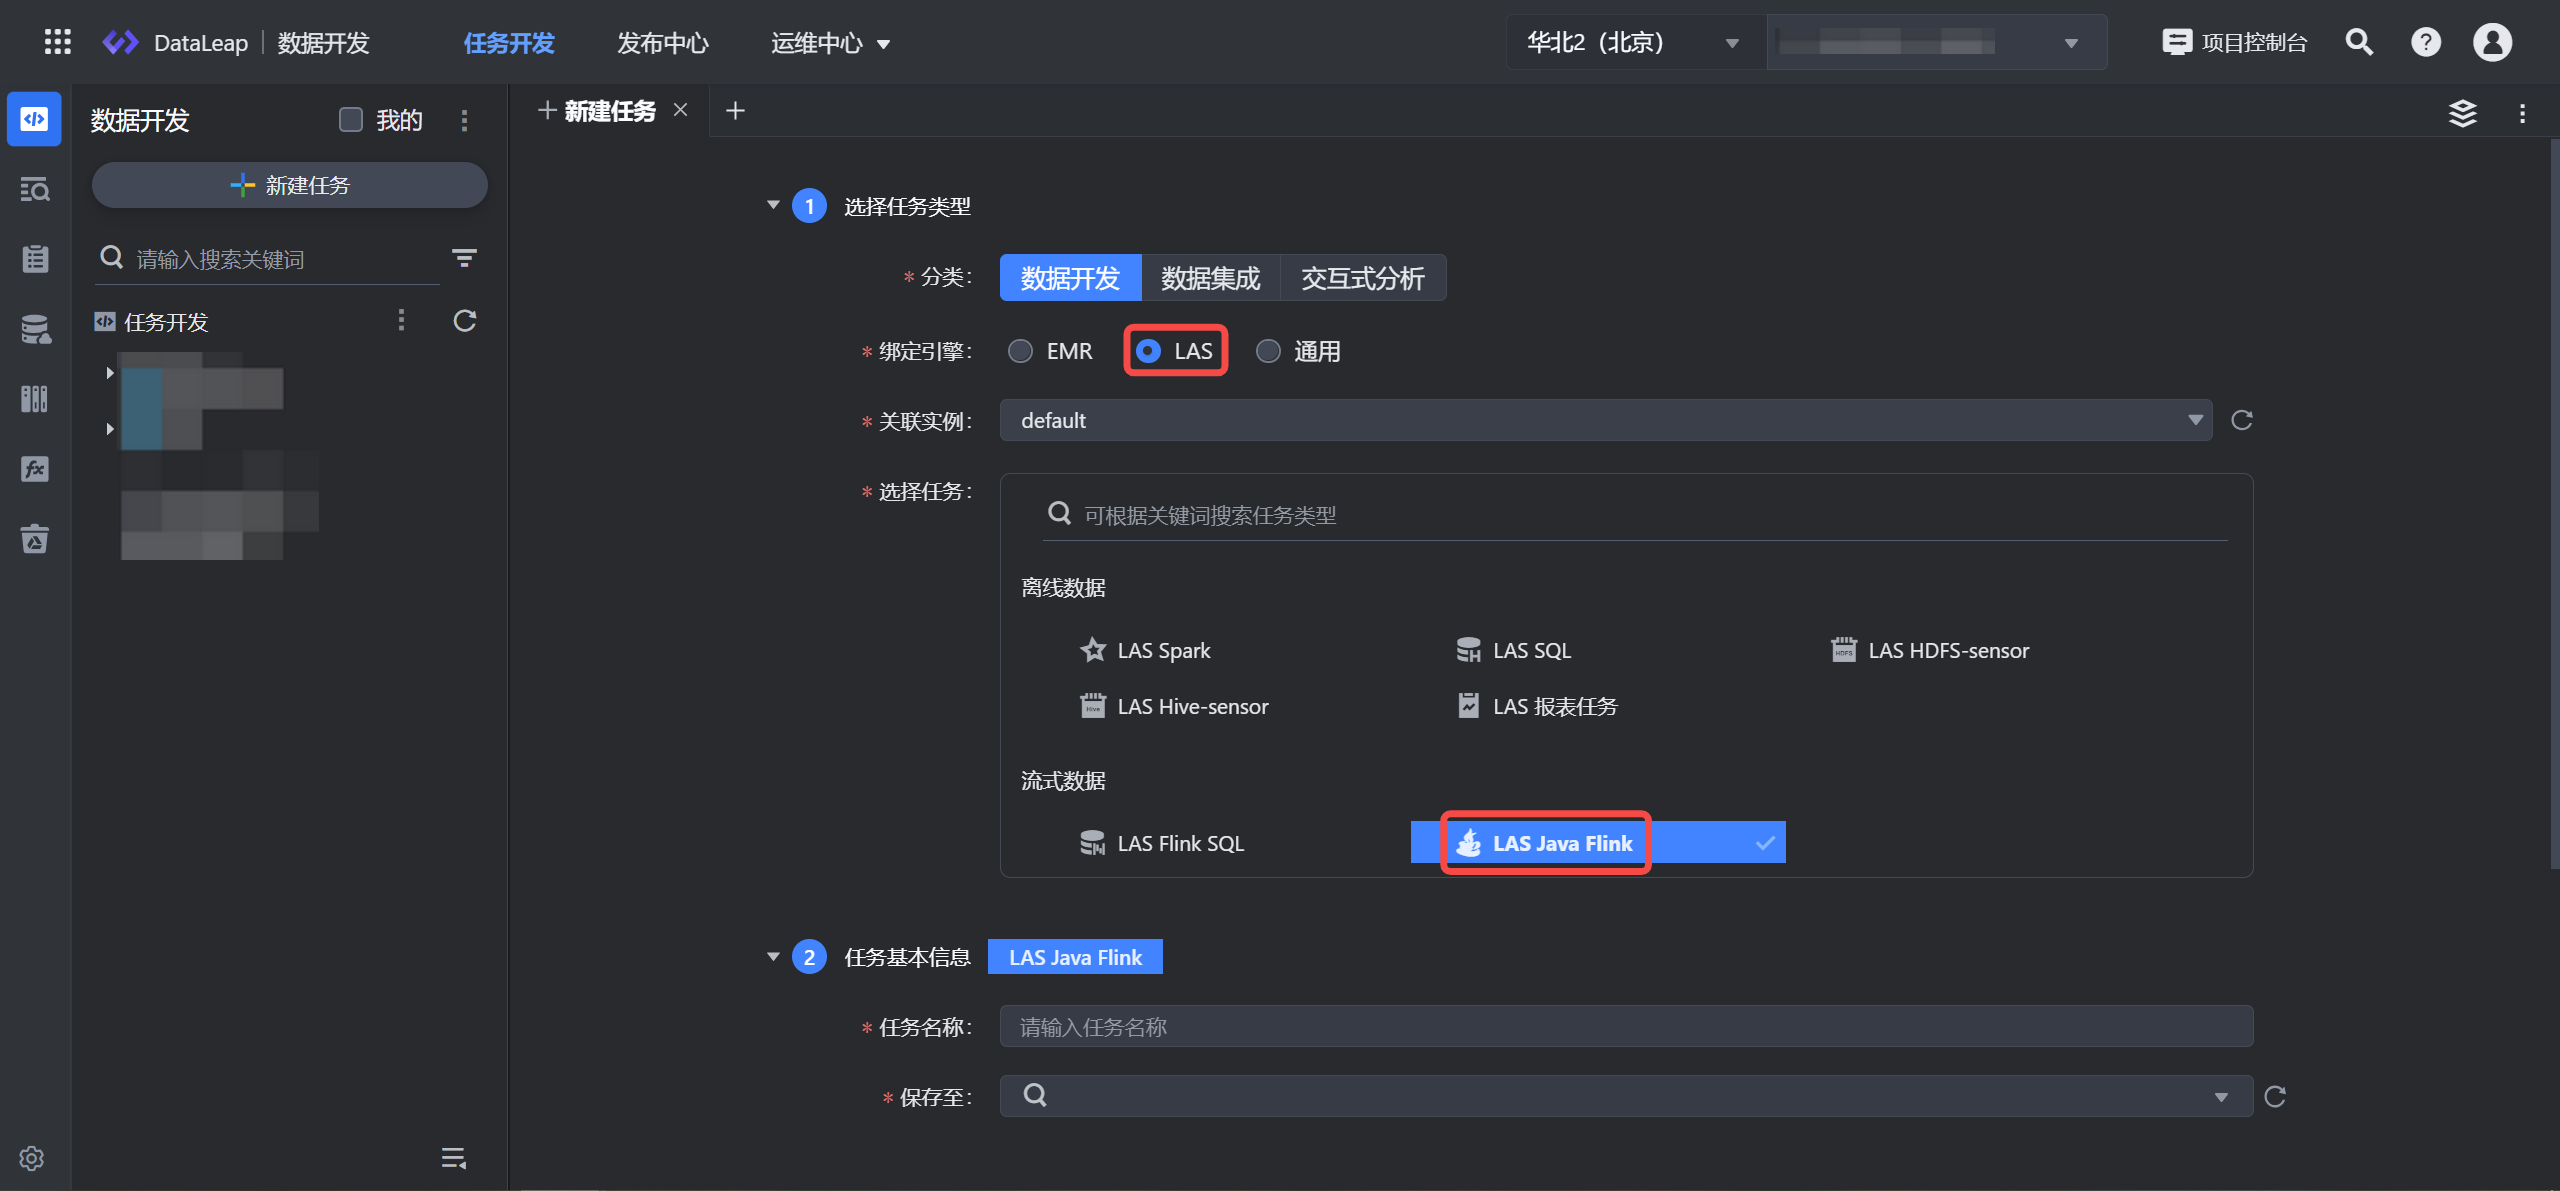Open more options beside 任务开发 tree
2560x1191 pixels.
401,320
